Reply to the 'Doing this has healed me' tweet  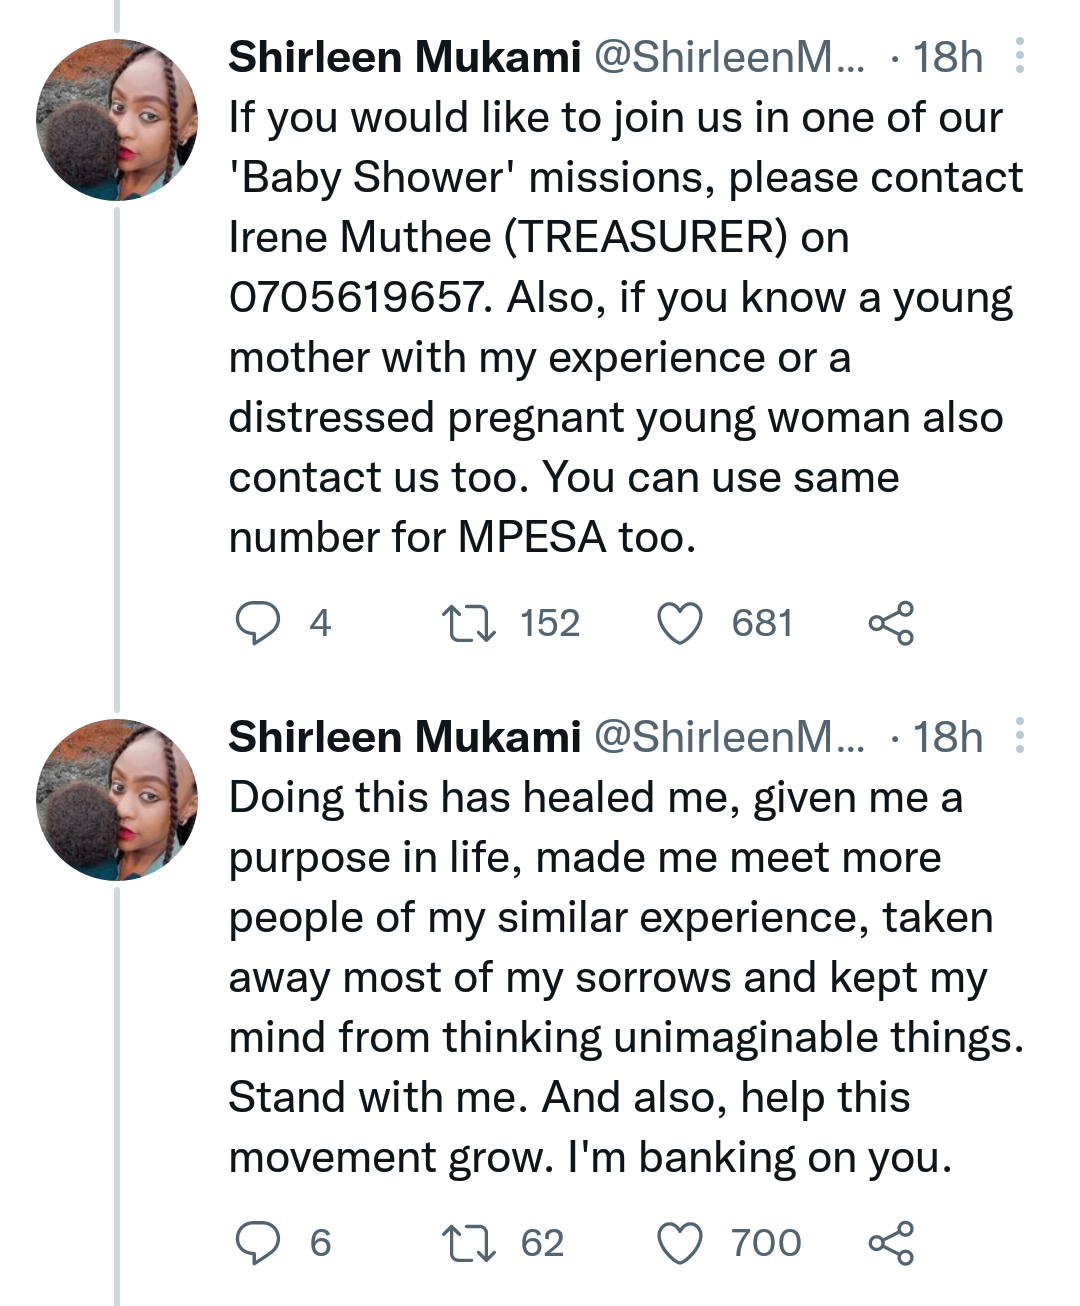257,1243
